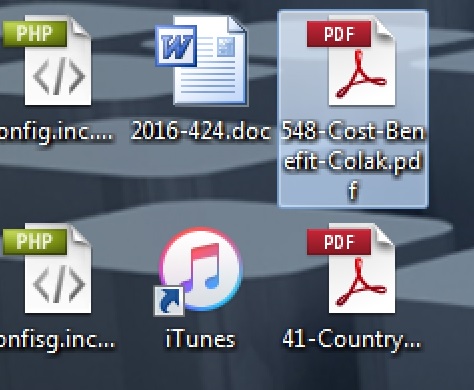Click red PDF badge on 41-Country file
The width and height of the screenshot is (474, 390).
click(x=339, y=242)
